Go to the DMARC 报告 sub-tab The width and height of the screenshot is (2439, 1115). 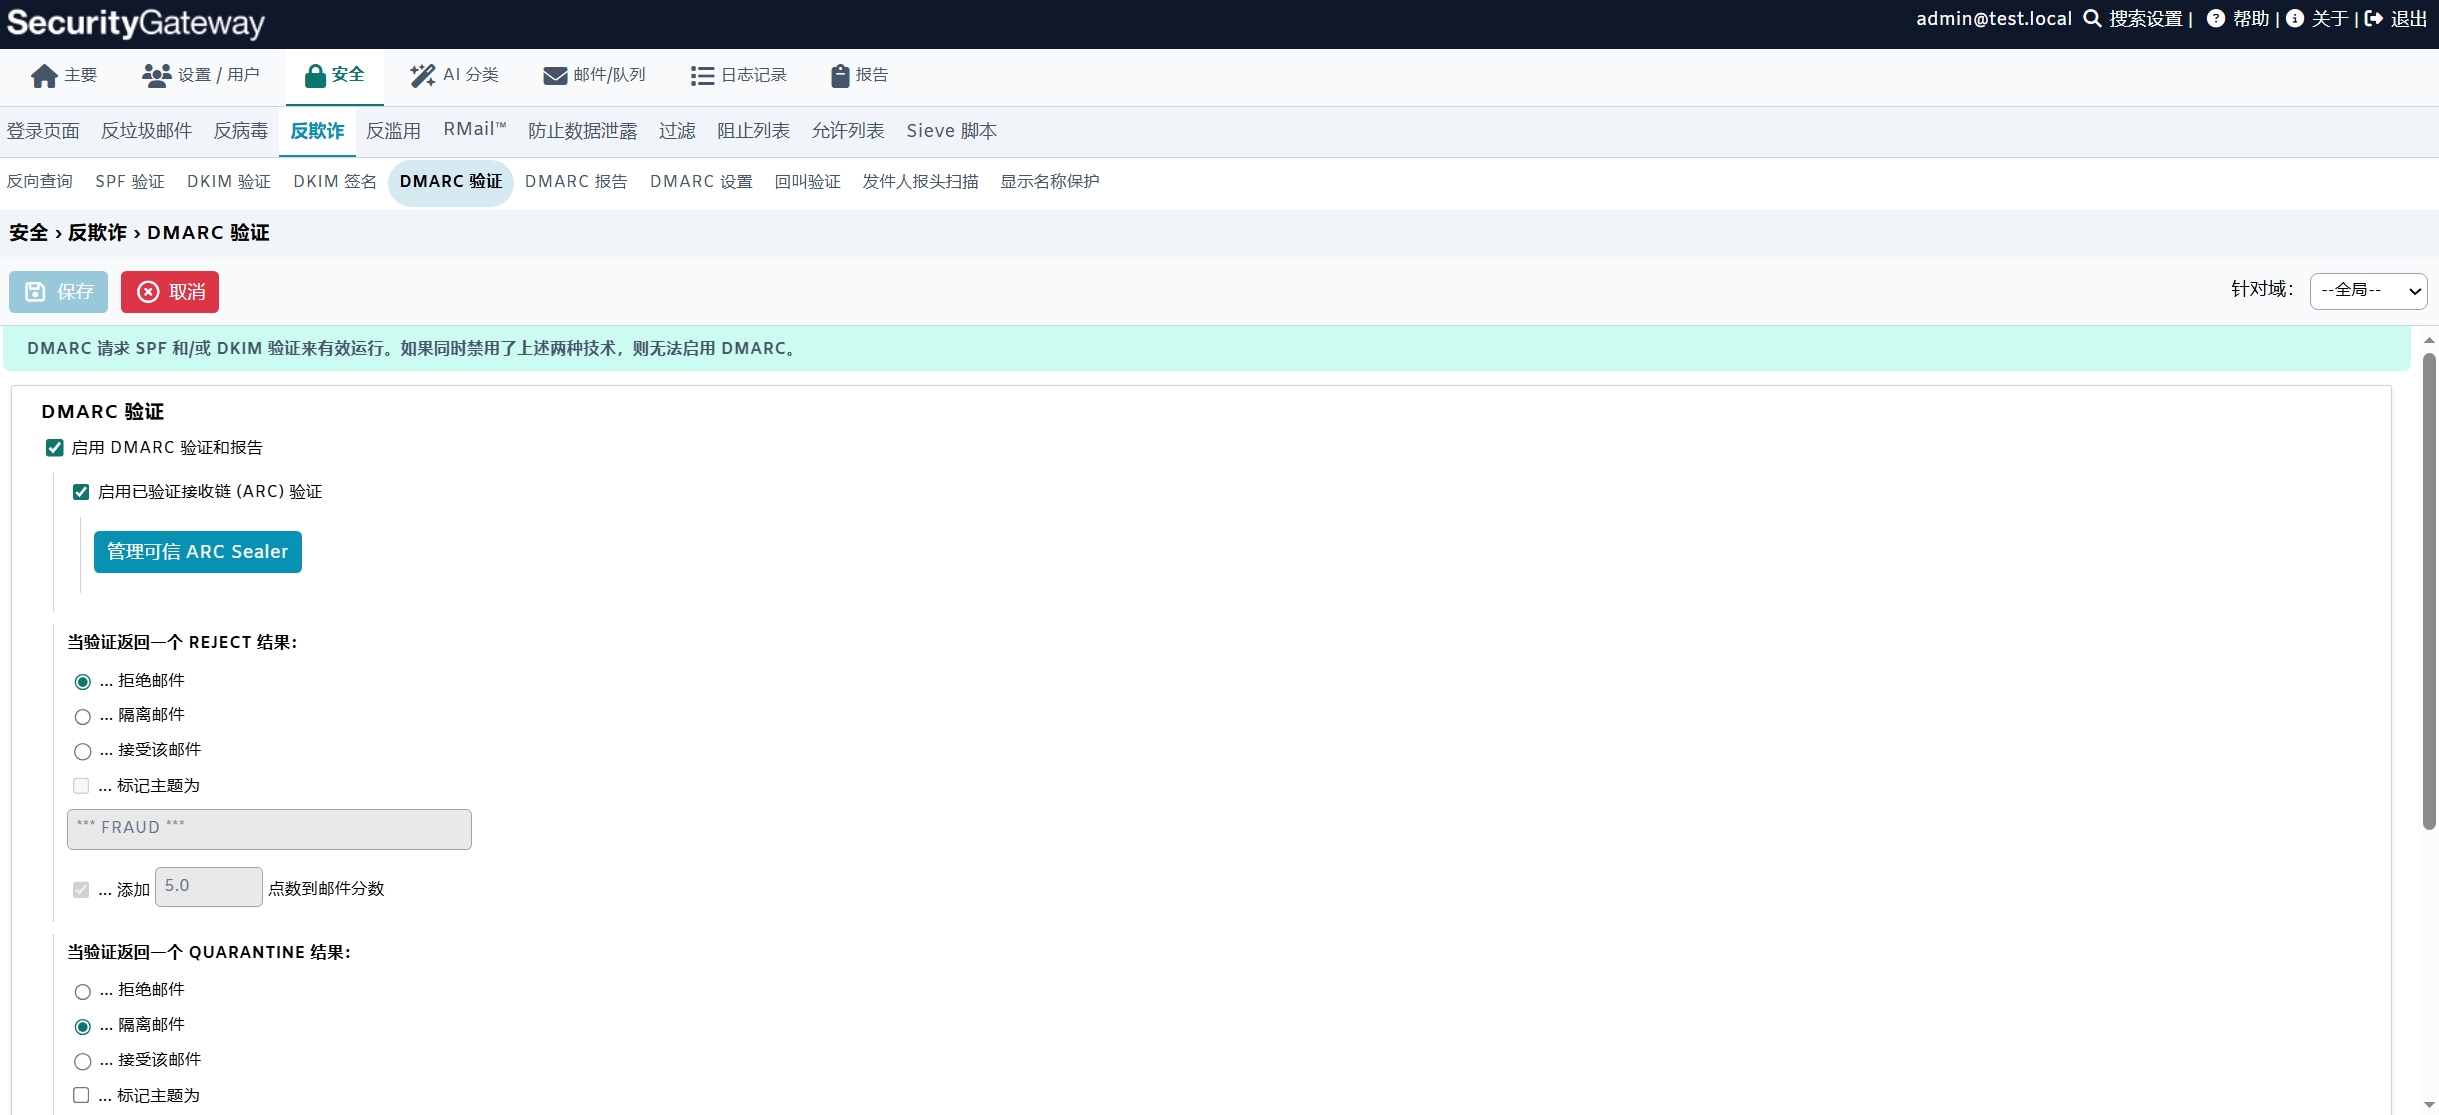[576, 181]
